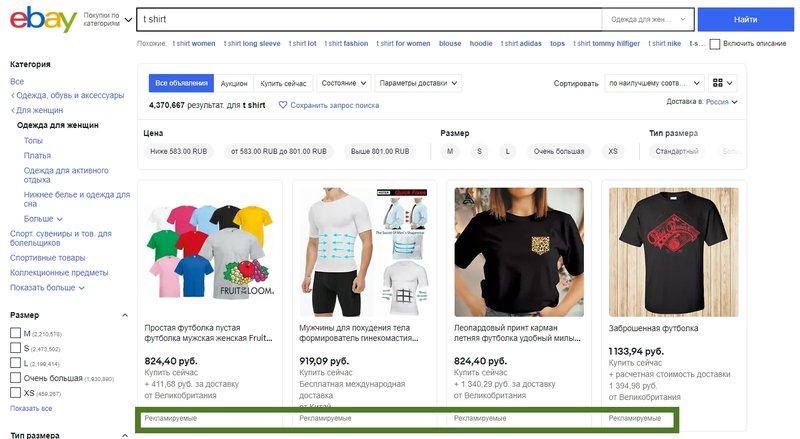This screenshot has width=800, height=439.
Task: Select Все category link
Action: (17, 81)
